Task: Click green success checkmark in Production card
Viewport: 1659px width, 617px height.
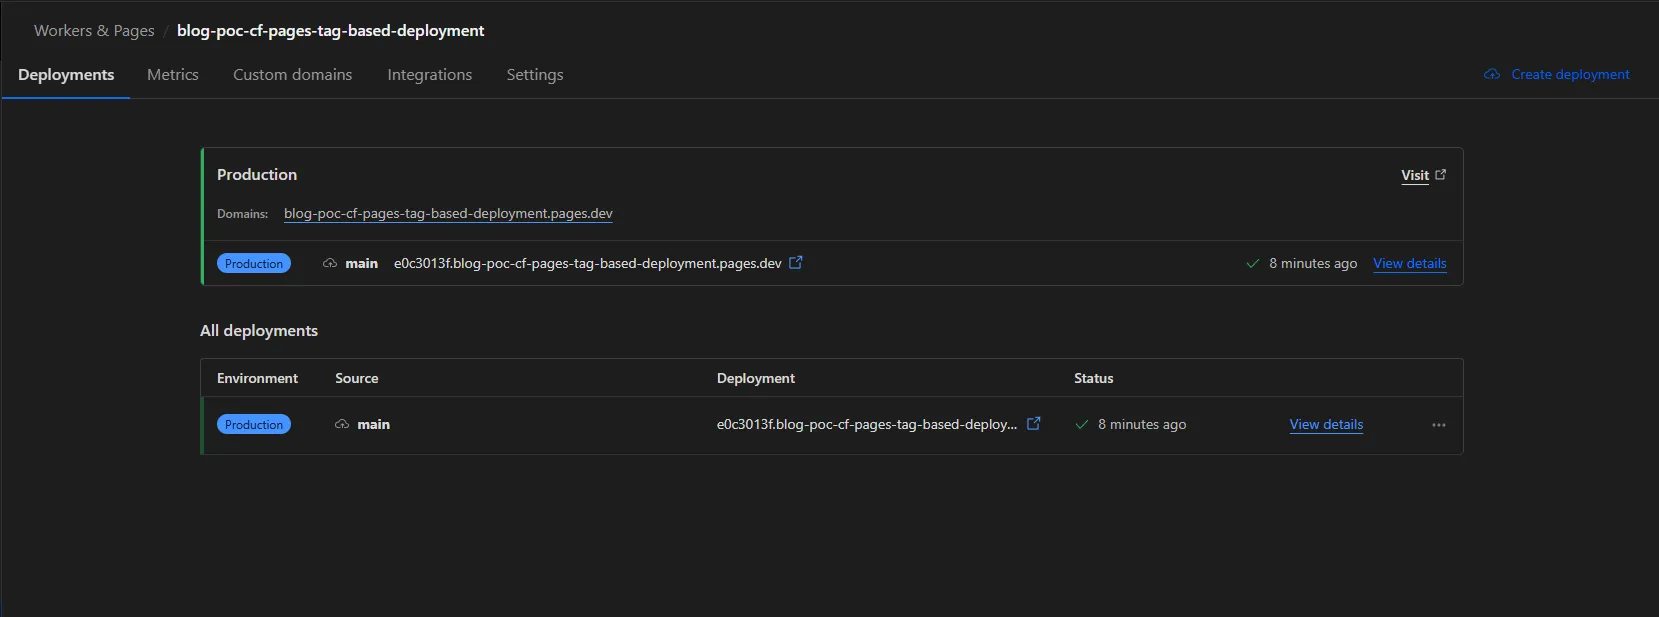Action: 1252,264
